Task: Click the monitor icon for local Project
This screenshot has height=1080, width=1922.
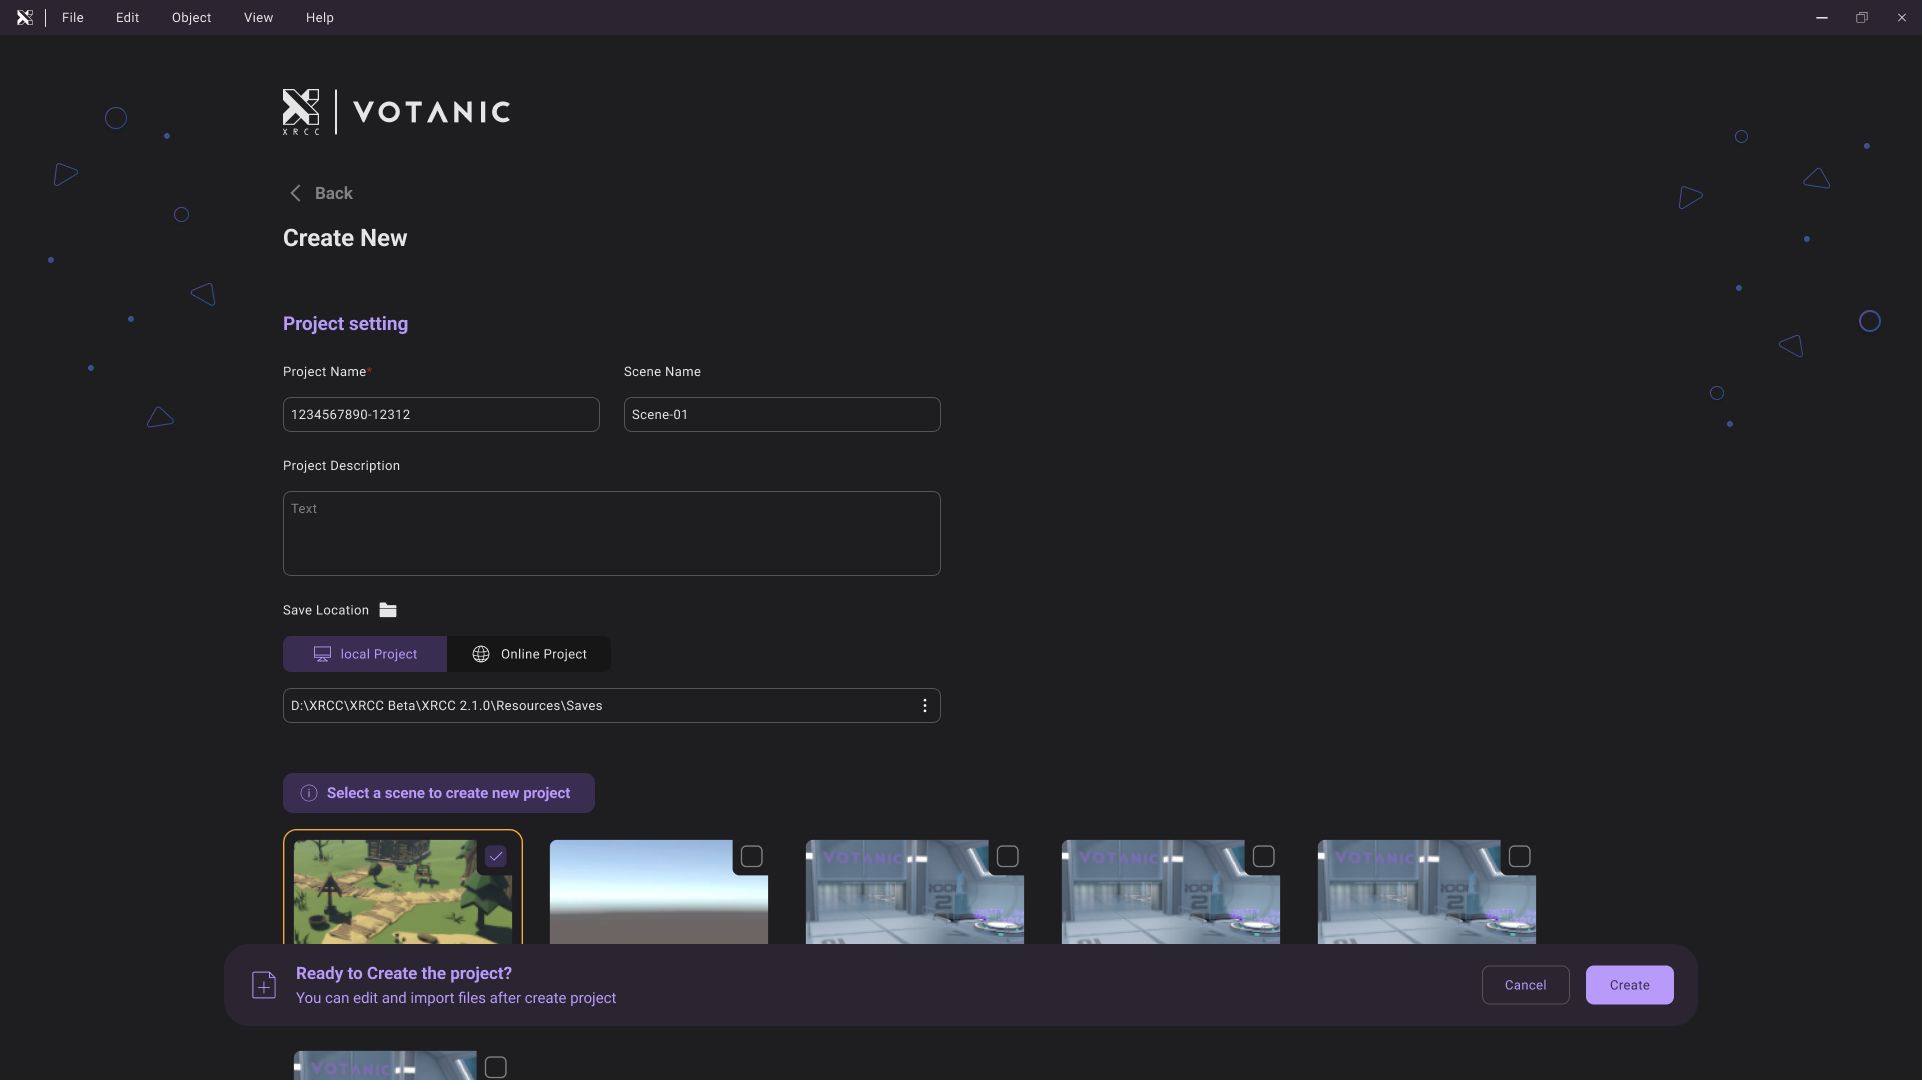Action: (322, 654)
